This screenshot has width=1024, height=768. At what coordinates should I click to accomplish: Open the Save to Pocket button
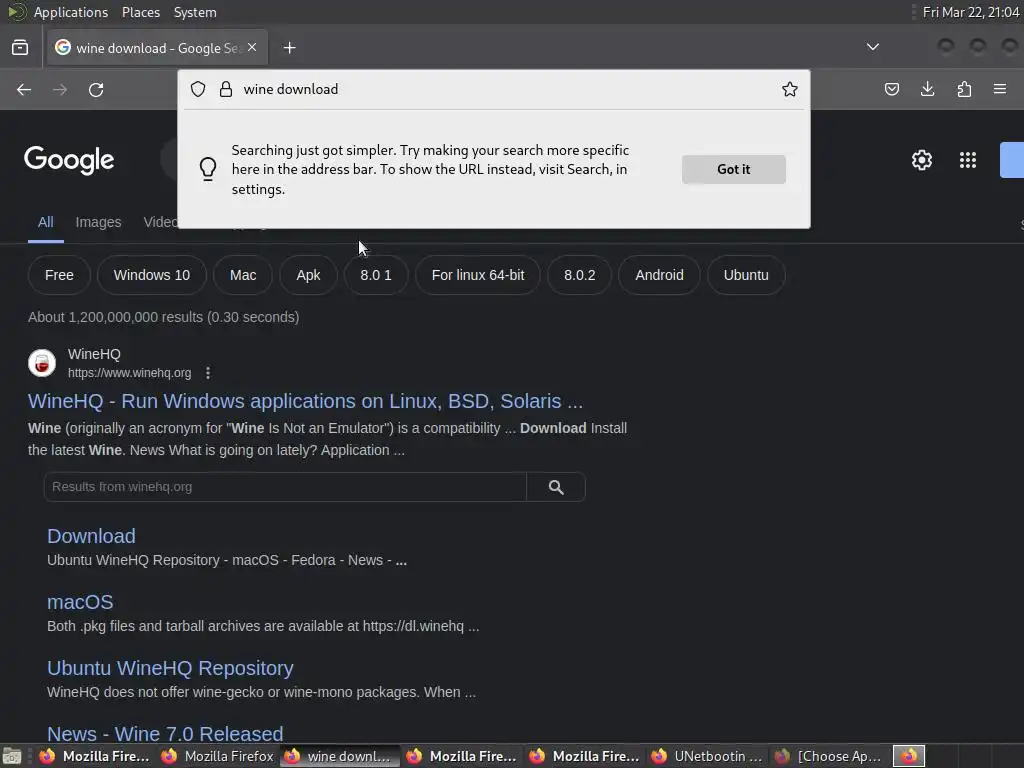click(892, 89)
